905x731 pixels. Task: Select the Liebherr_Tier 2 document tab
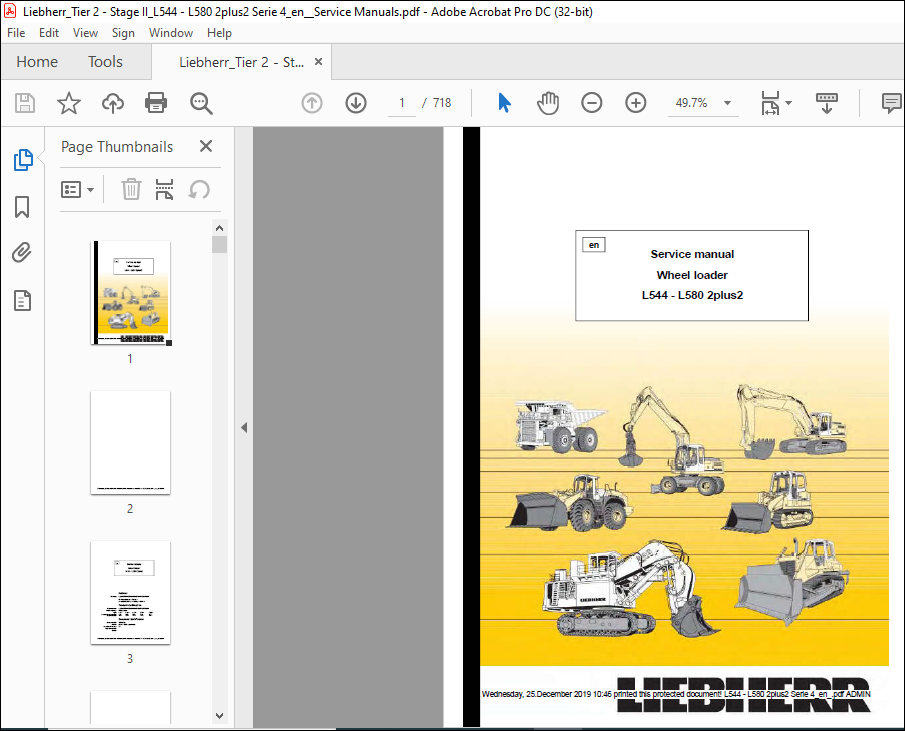point(241,62)
